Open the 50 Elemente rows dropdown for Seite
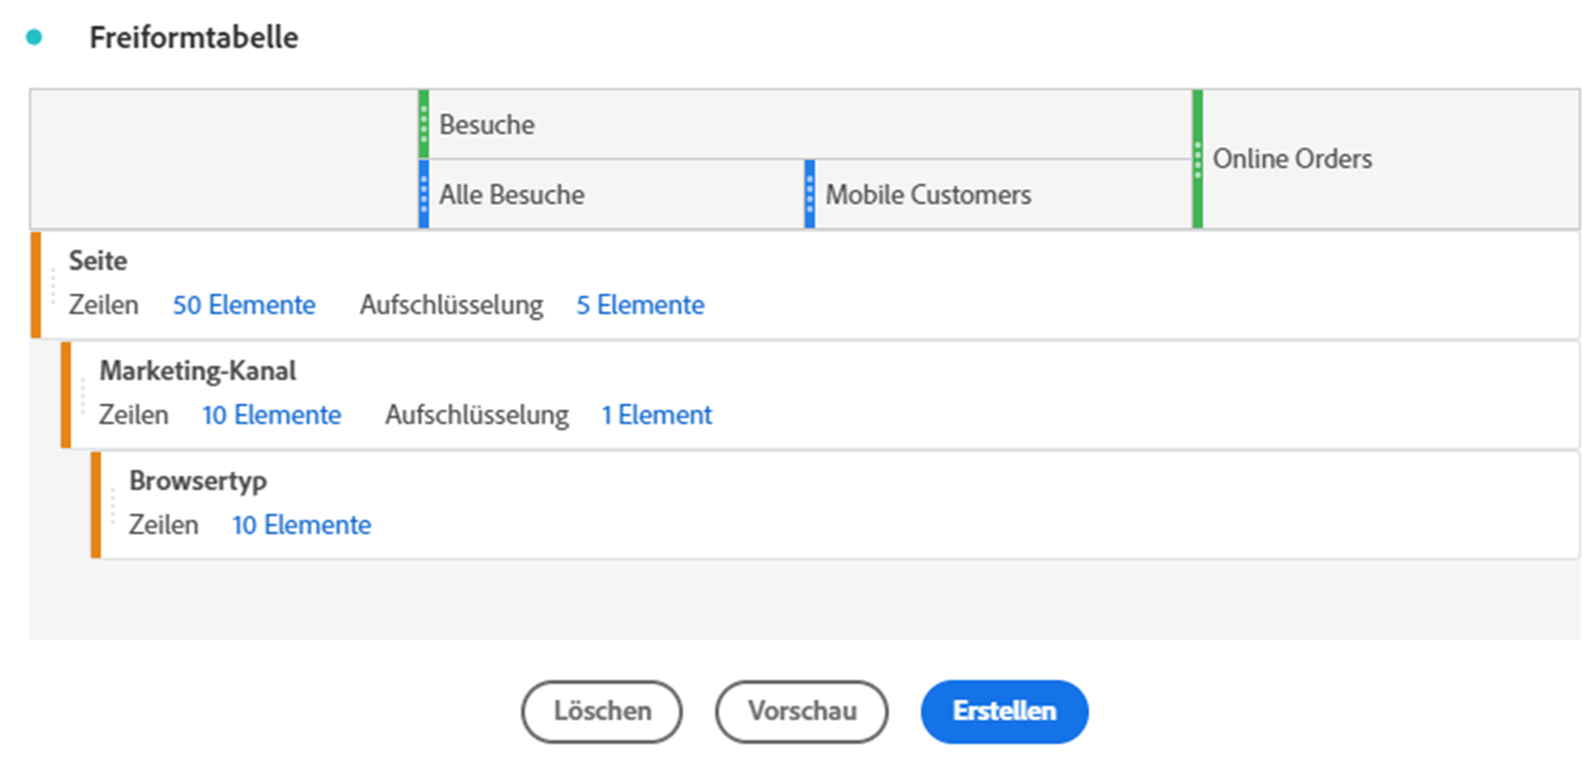The width and height of the screenshot is (1582, 759). [x=244, y=305]
